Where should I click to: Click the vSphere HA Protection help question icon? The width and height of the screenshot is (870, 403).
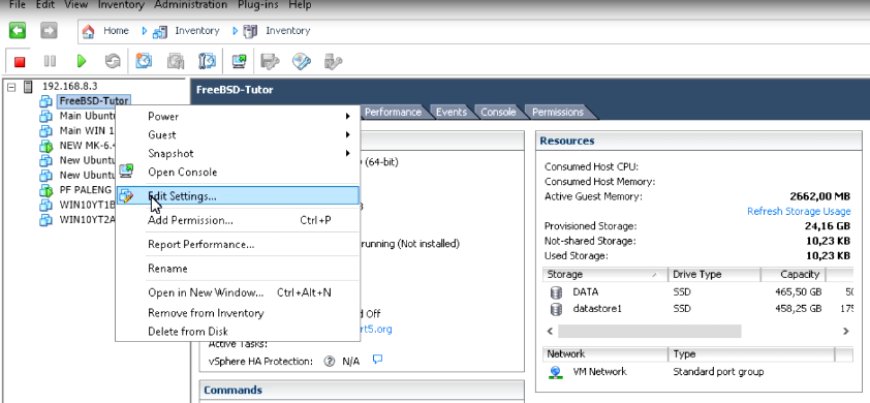point(329,361)
